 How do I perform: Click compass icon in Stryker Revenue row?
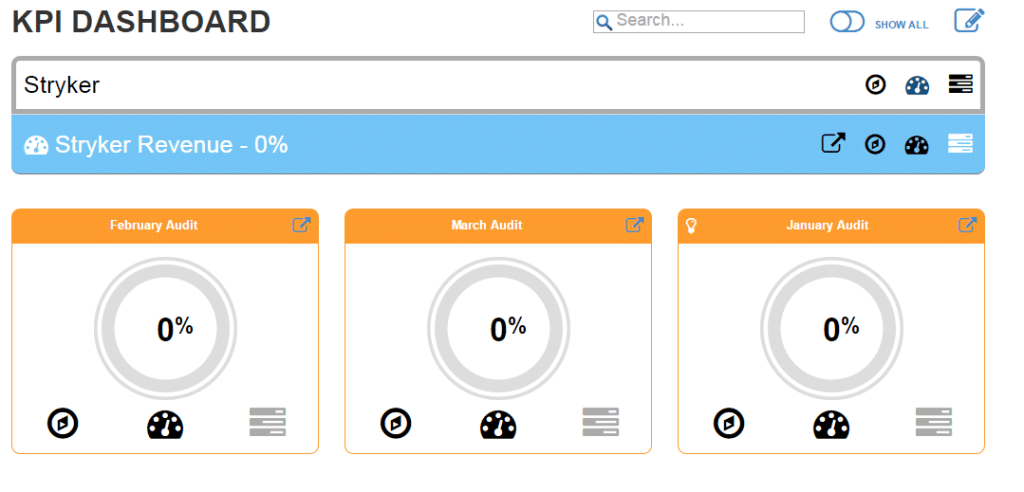tap(875, 144)
